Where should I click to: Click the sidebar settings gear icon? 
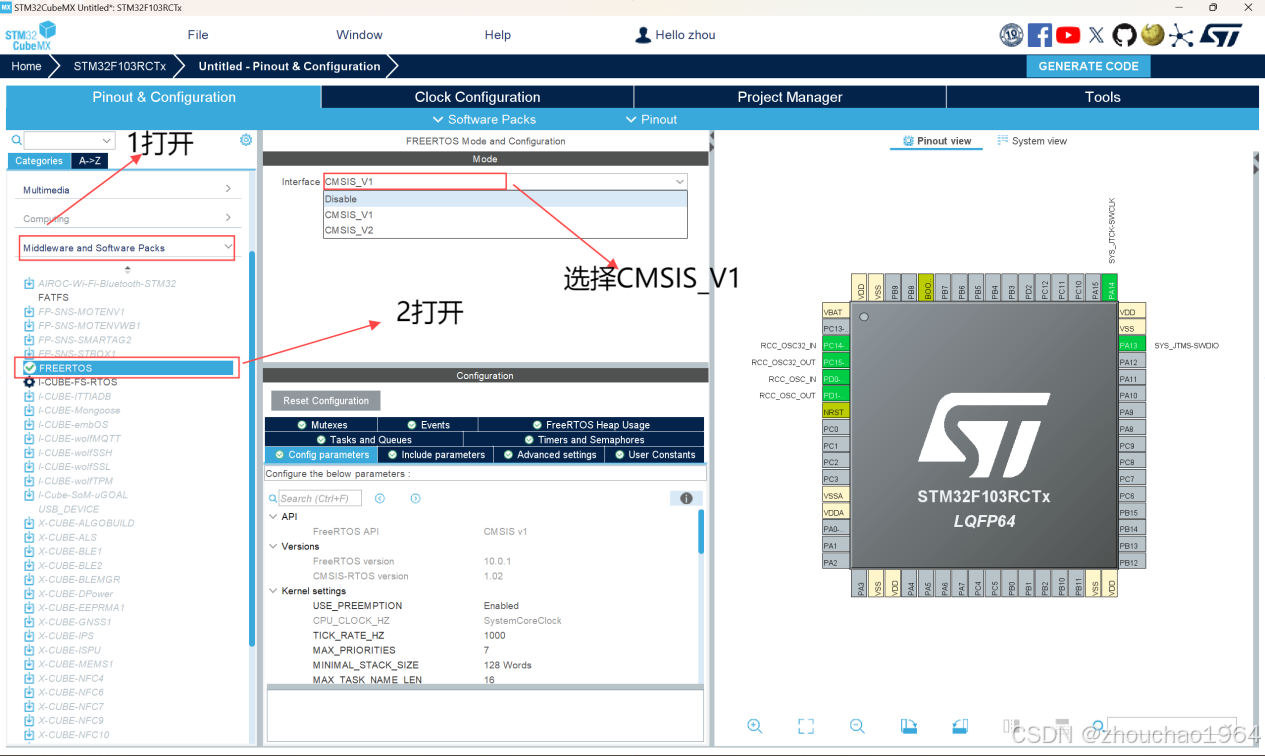point(246,140)
